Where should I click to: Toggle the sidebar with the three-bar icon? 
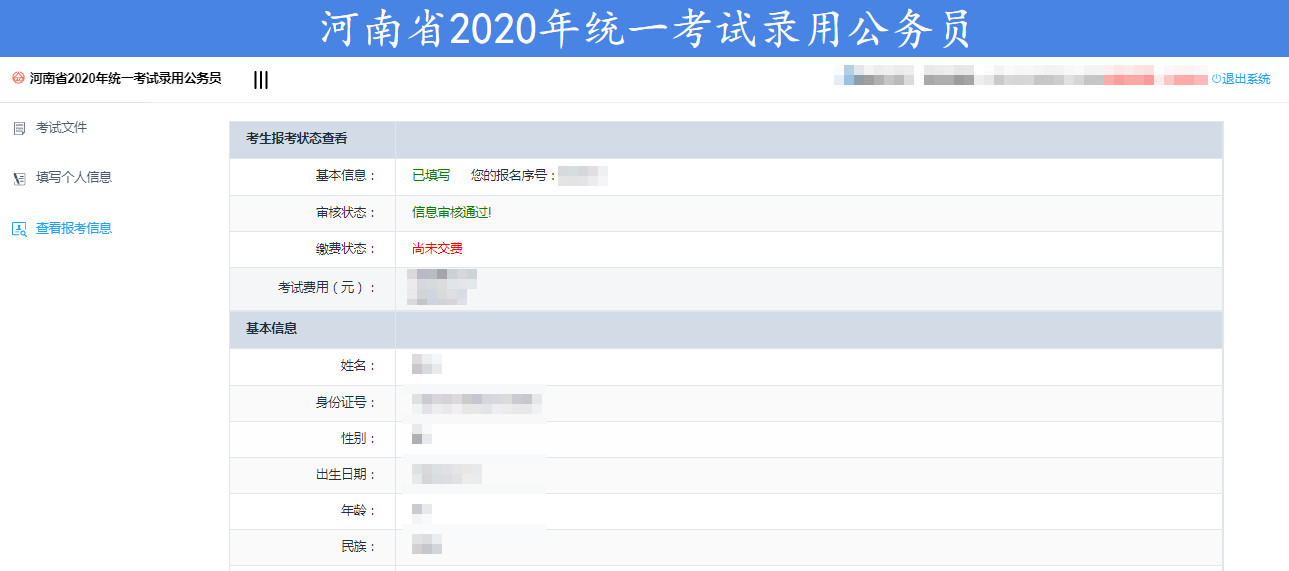click(x=261, y=80)
